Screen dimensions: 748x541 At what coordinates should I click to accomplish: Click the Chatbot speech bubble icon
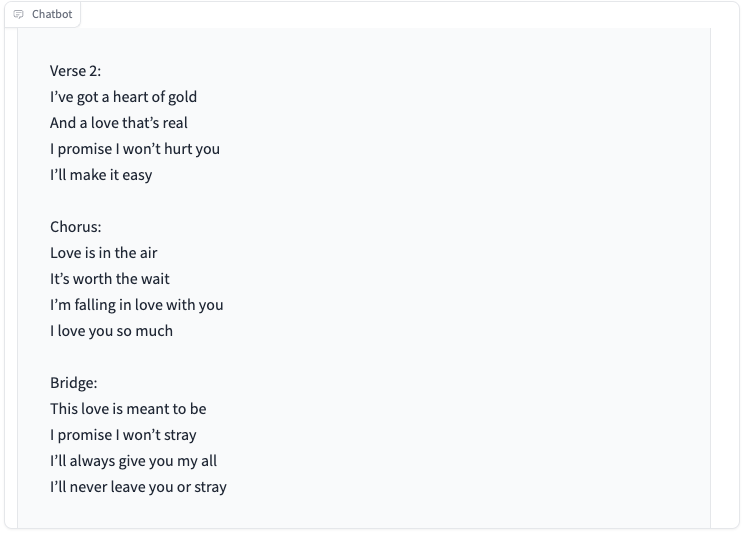18,14
